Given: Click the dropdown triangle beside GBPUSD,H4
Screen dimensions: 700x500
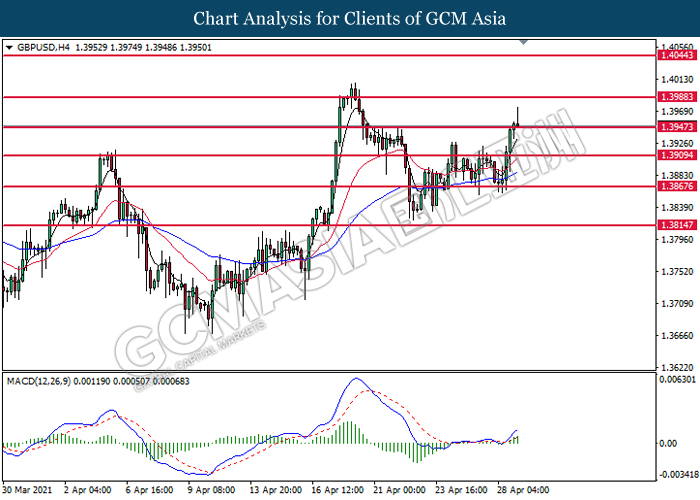Looking at the screenshot, I should click(x=9, y=47).
